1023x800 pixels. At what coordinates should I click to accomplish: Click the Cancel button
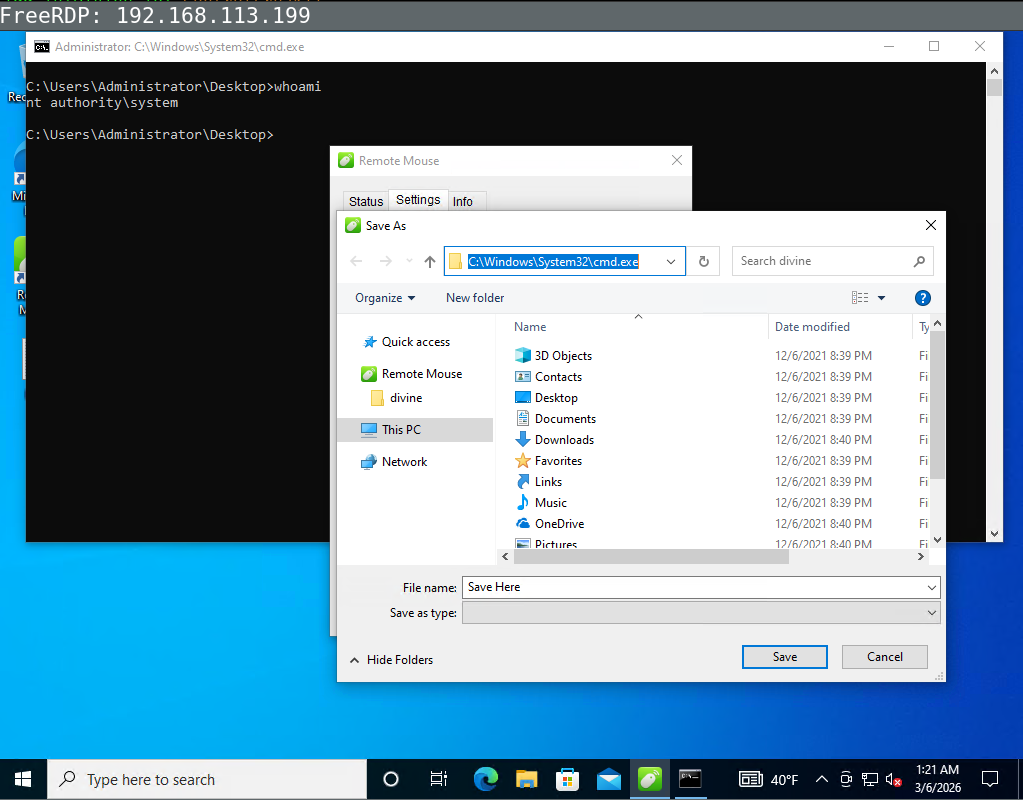click(x=884, y=657)
